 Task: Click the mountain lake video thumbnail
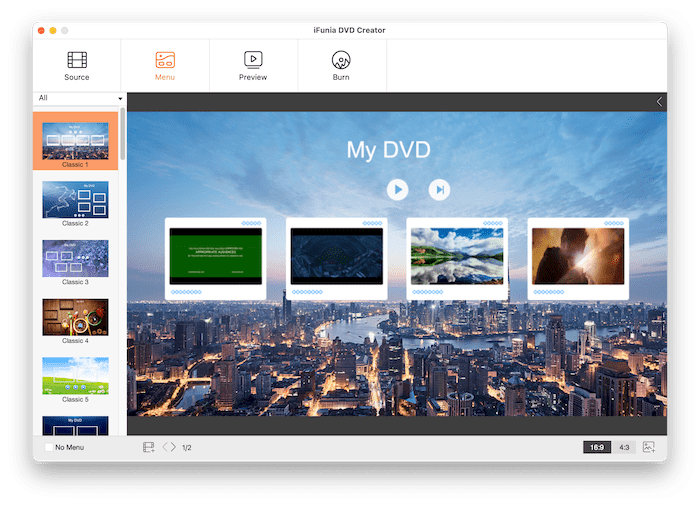tap(456, 256)
